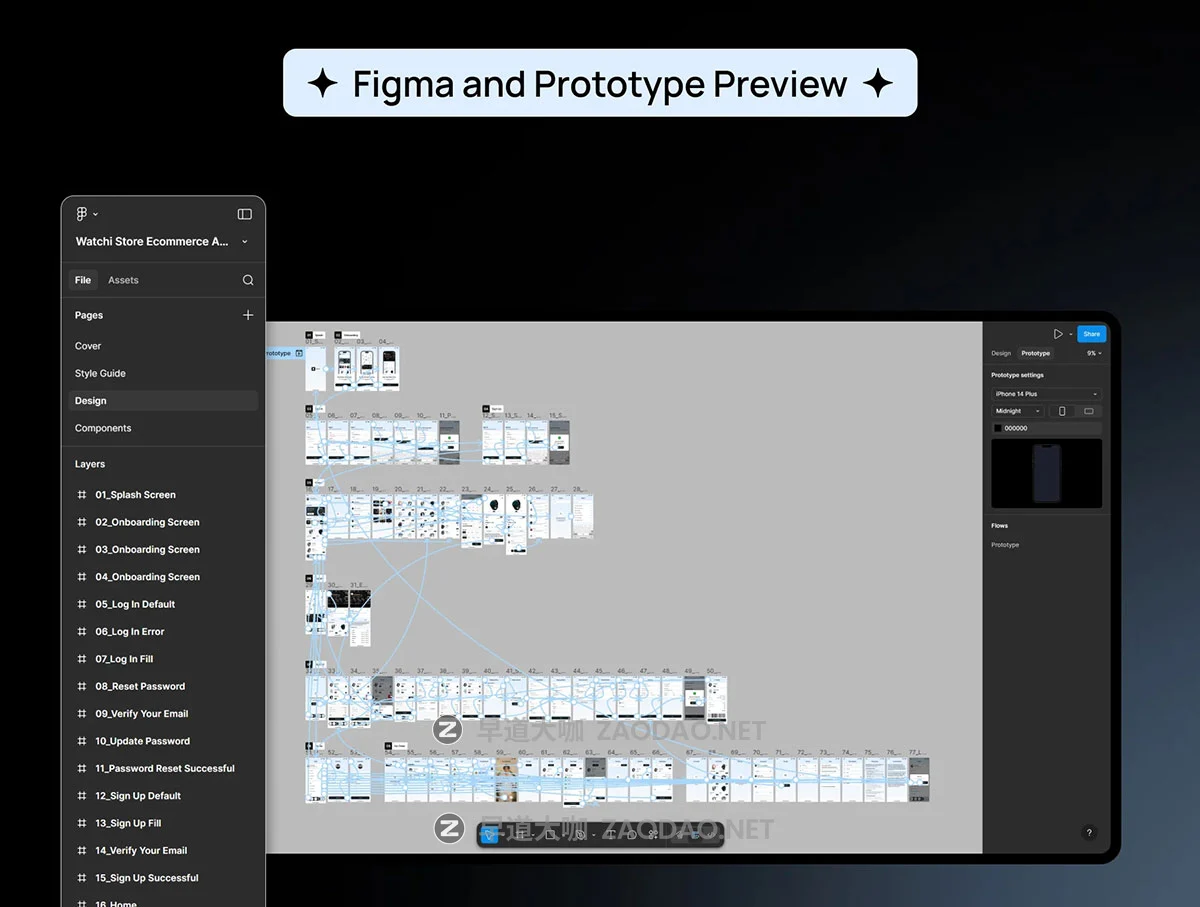Click the black 000000 background color swatch
This screenshot has width=1200, height=907.
coord(998,428)
